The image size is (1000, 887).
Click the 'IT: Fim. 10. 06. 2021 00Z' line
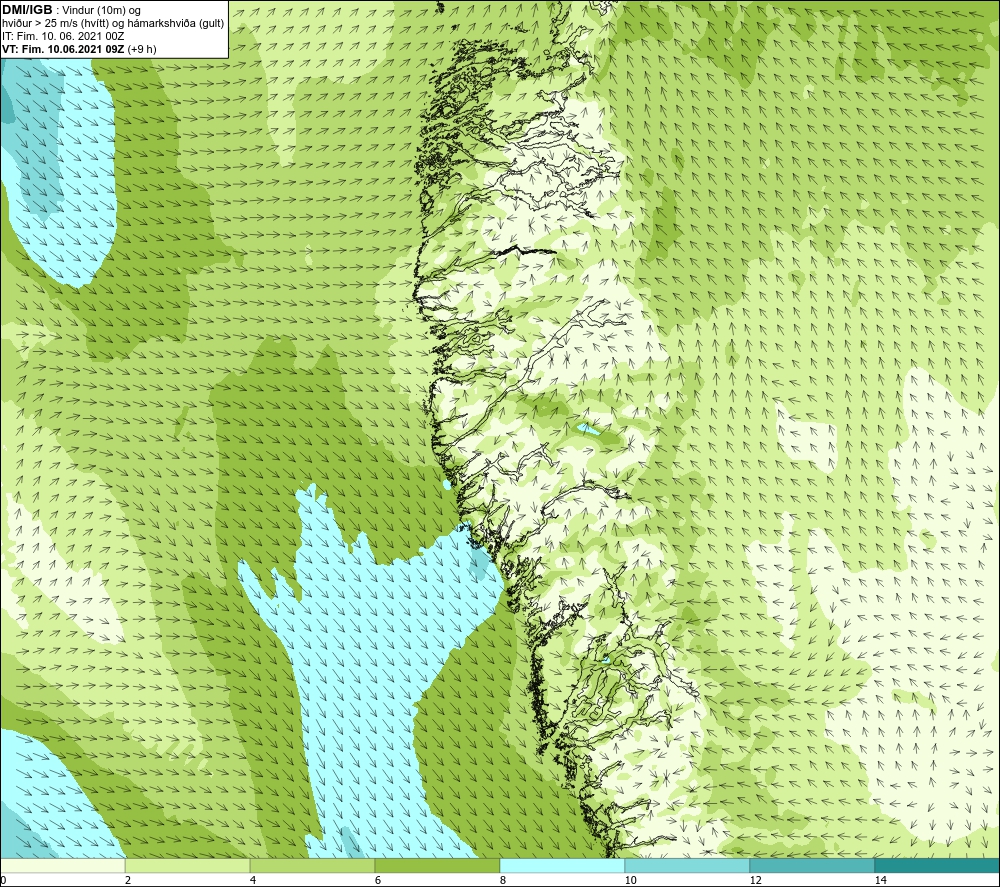tap(63, 36)
